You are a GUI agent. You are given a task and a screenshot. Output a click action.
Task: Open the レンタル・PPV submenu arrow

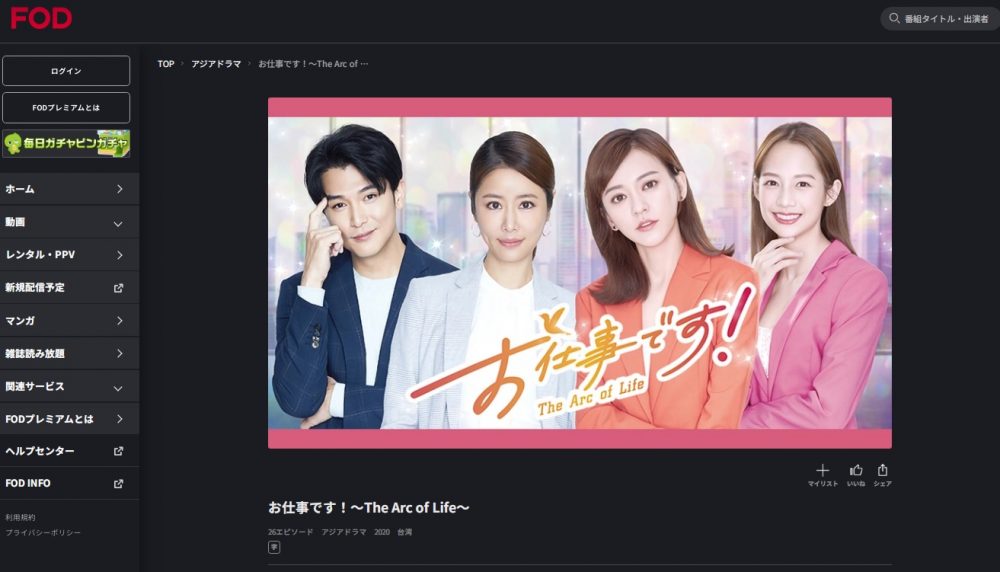(x=119, y=255)
